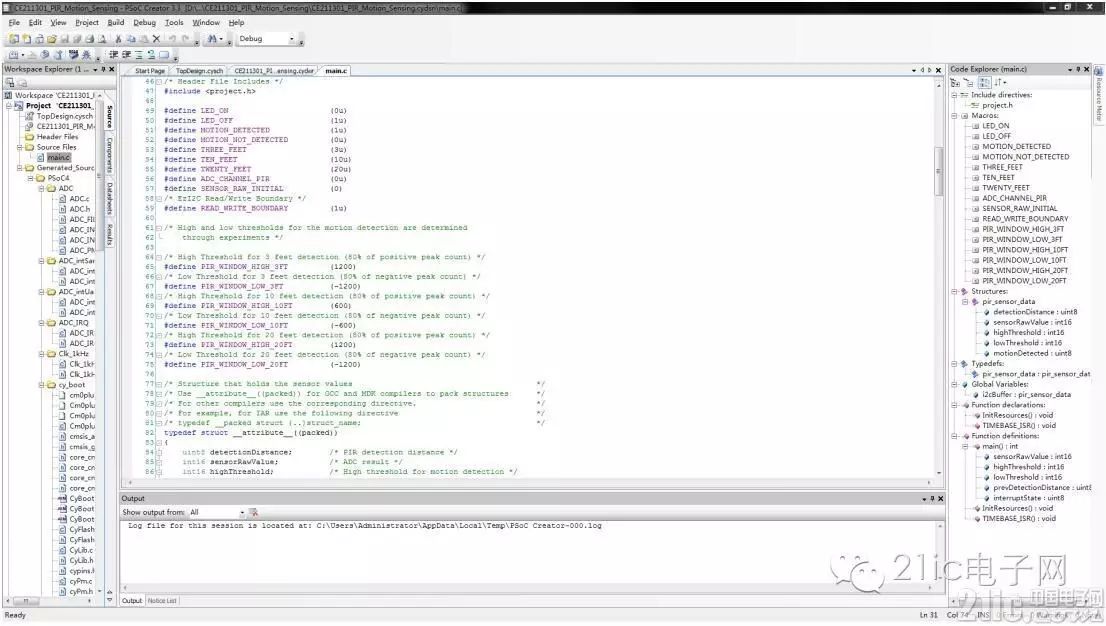Pin the Output panel
This screenshot has width=1106, height=626.
pyautogui.click(x=932, y=498)
